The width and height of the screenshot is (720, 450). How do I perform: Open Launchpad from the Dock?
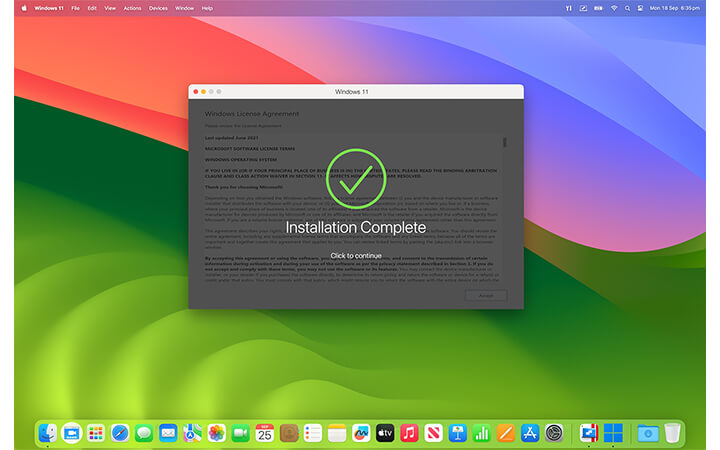(x=96, y=433)
